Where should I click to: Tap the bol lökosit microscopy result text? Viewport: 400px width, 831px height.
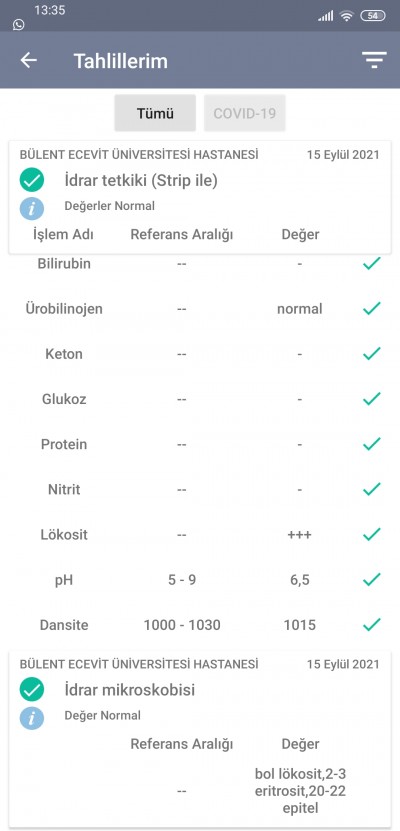pyautogui.click(x=300, y=790)
